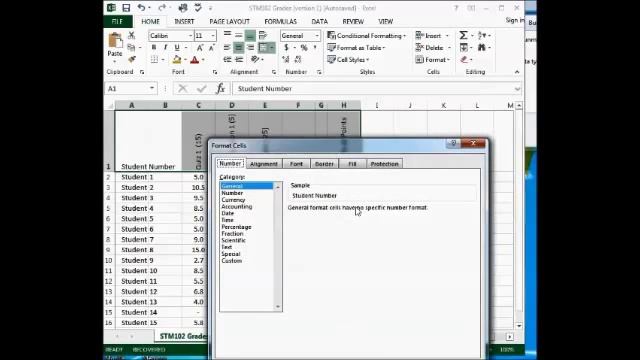Open the font size 11 dropdown

coord(213,36)
